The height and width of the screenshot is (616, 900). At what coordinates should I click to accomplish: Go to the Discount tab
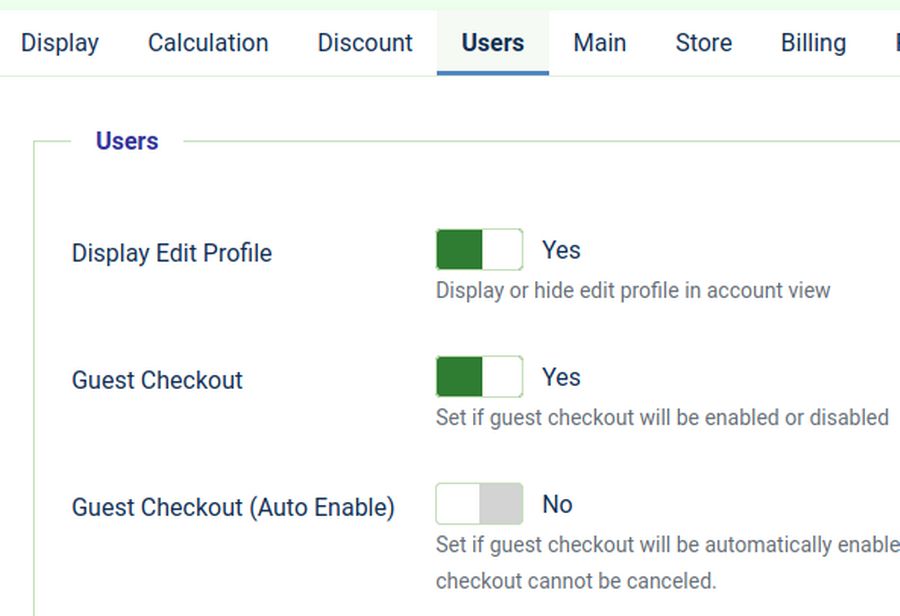[x=365, y=43]
